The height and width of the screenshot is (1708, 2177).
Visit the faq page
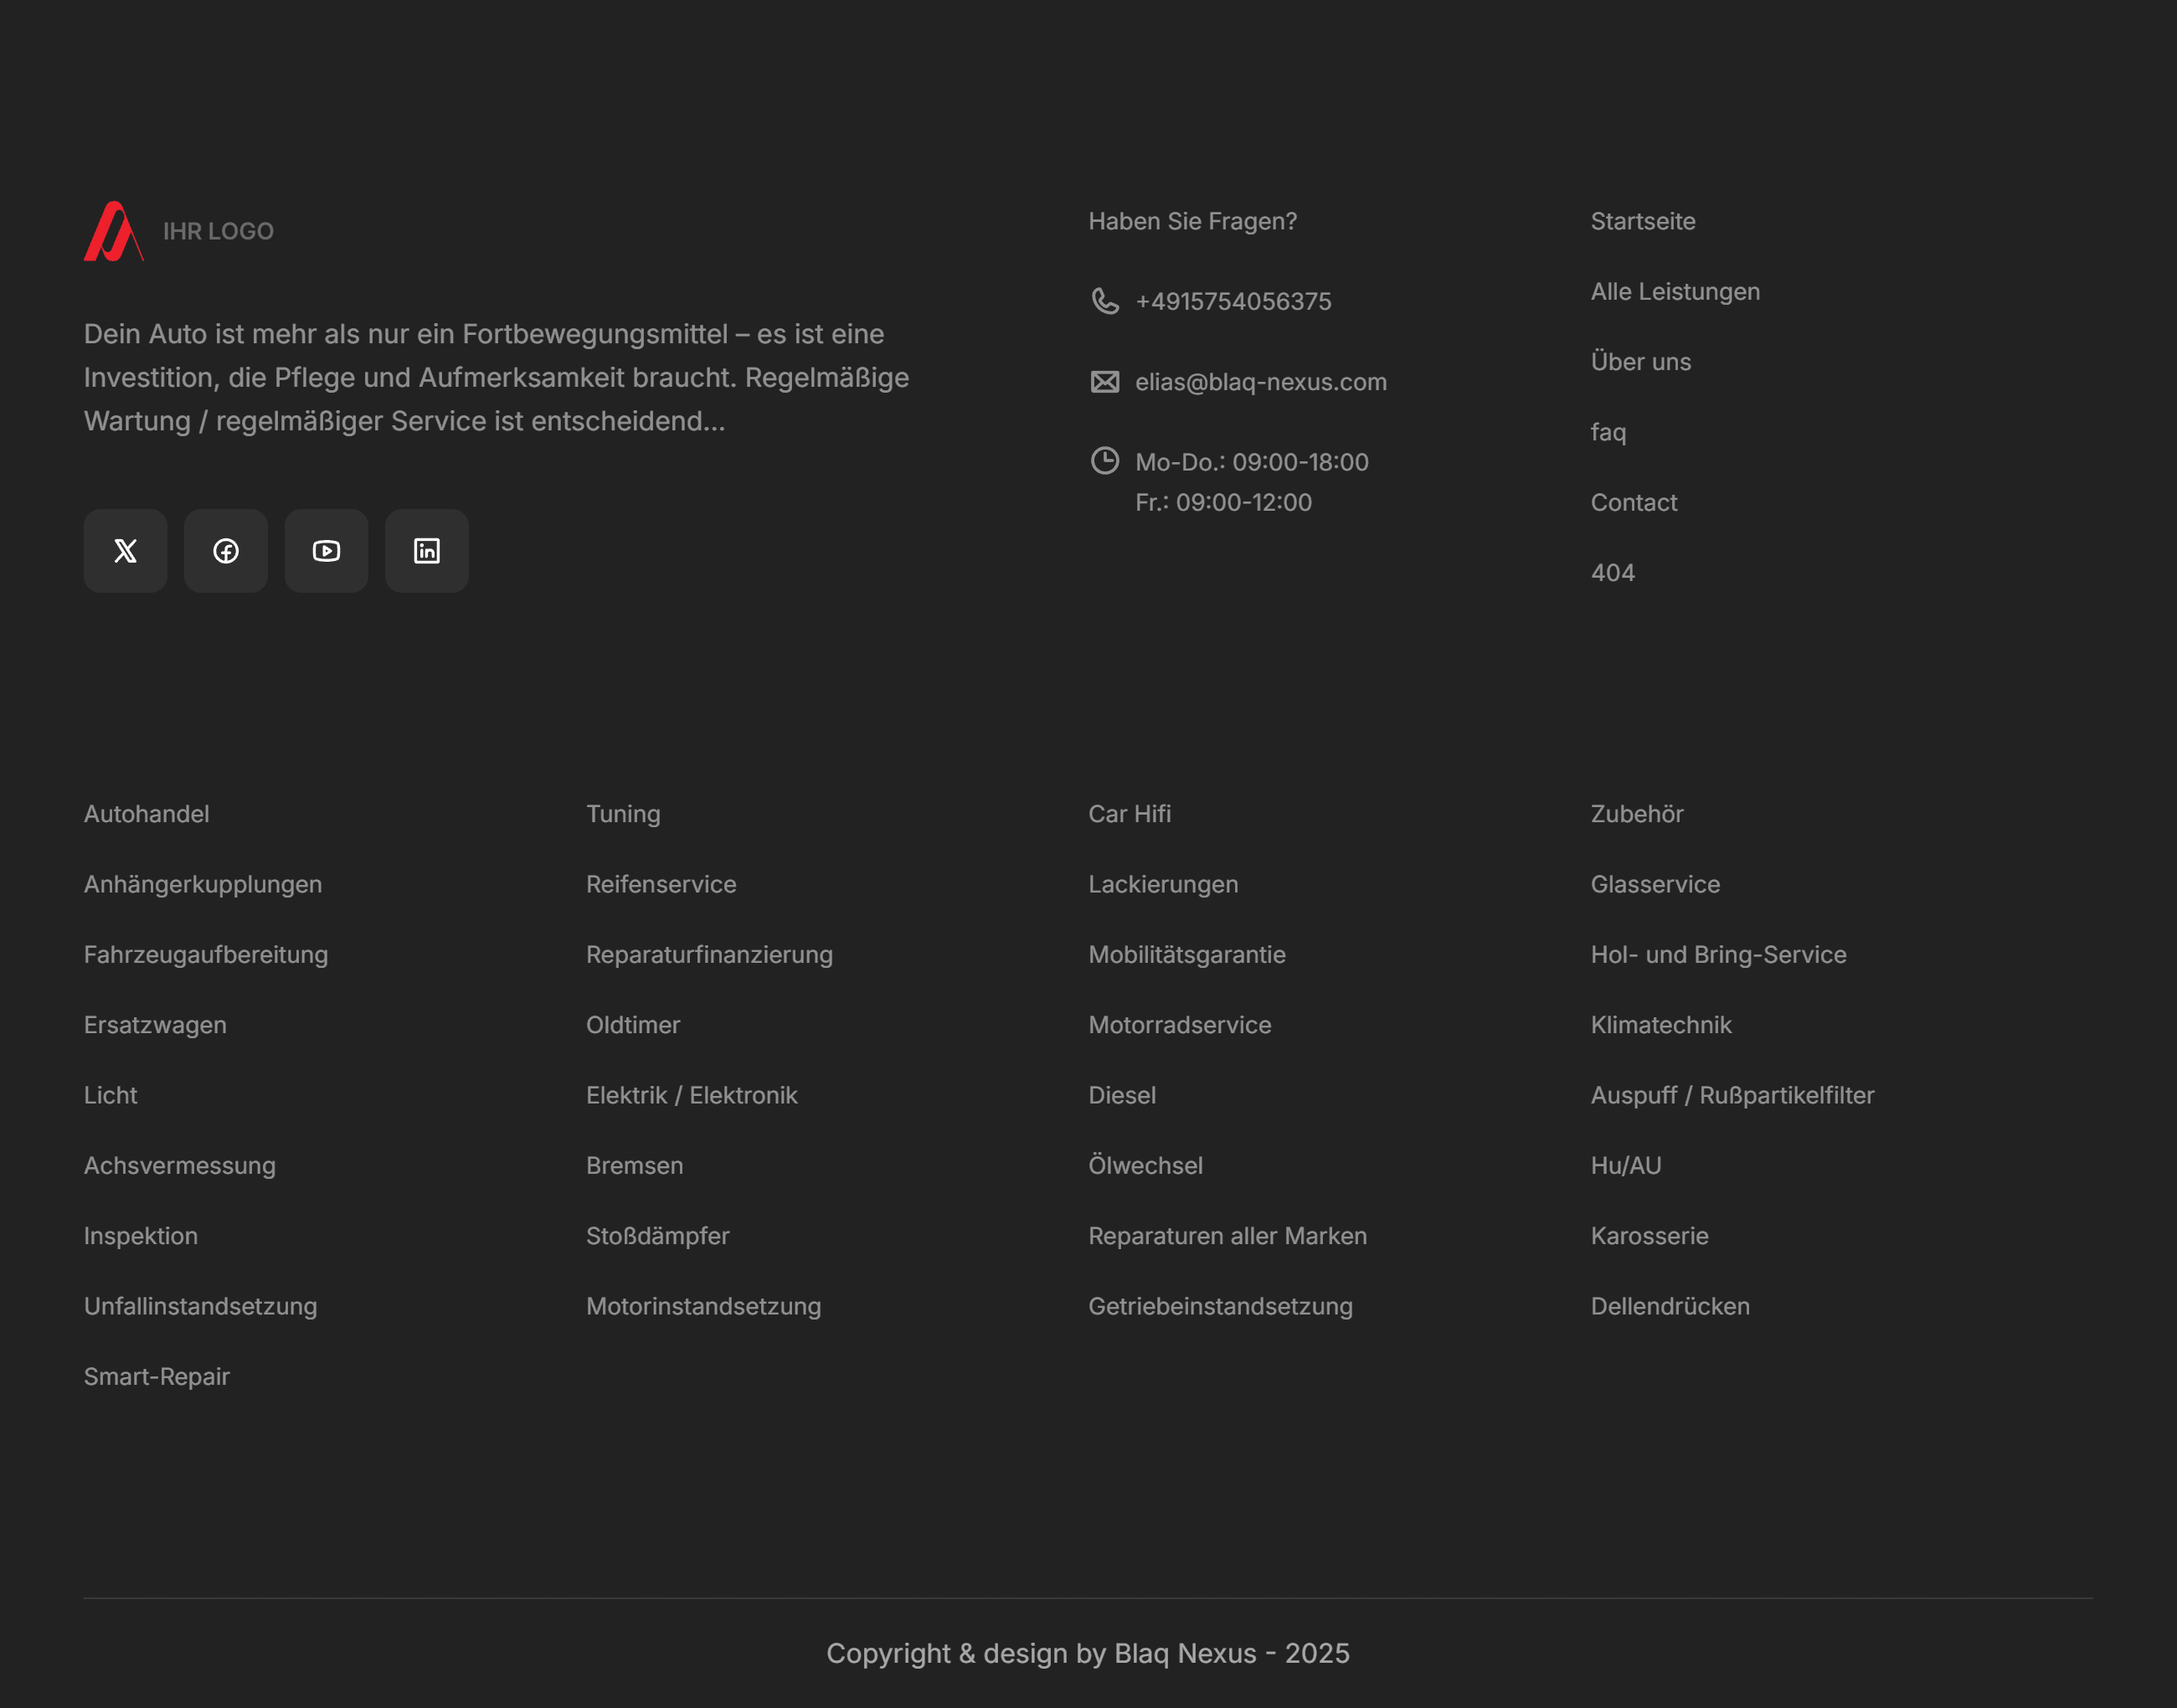click(1607, 432)
